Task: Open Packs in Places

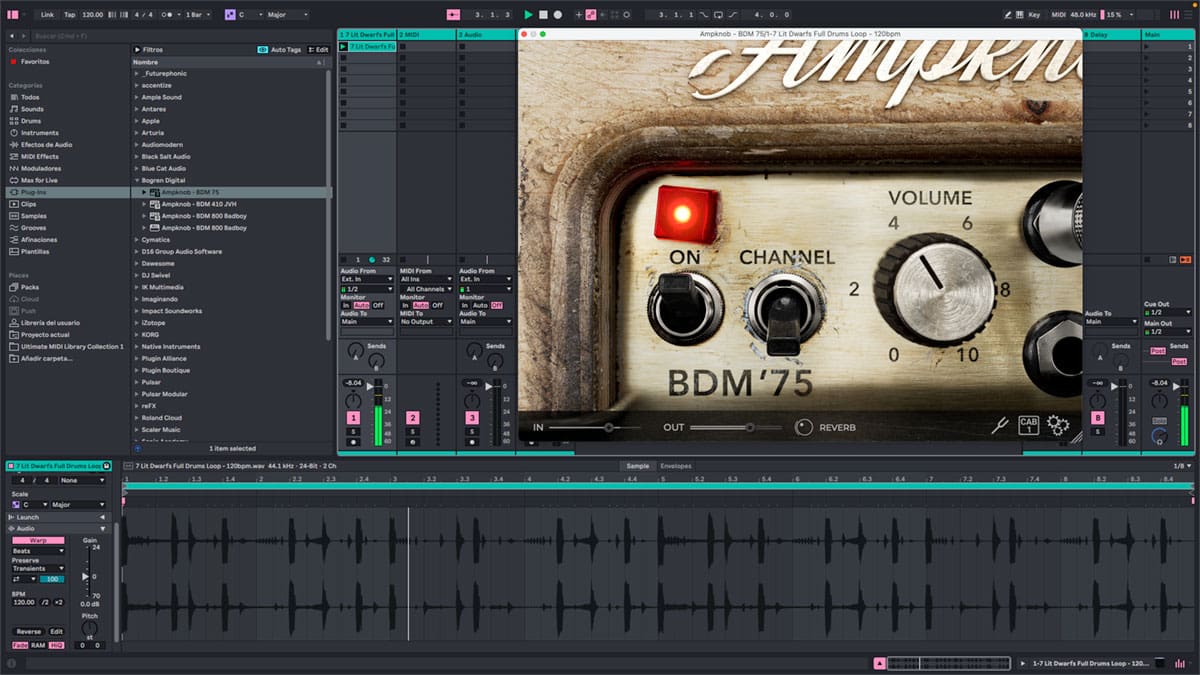Action: pos(29,287)
